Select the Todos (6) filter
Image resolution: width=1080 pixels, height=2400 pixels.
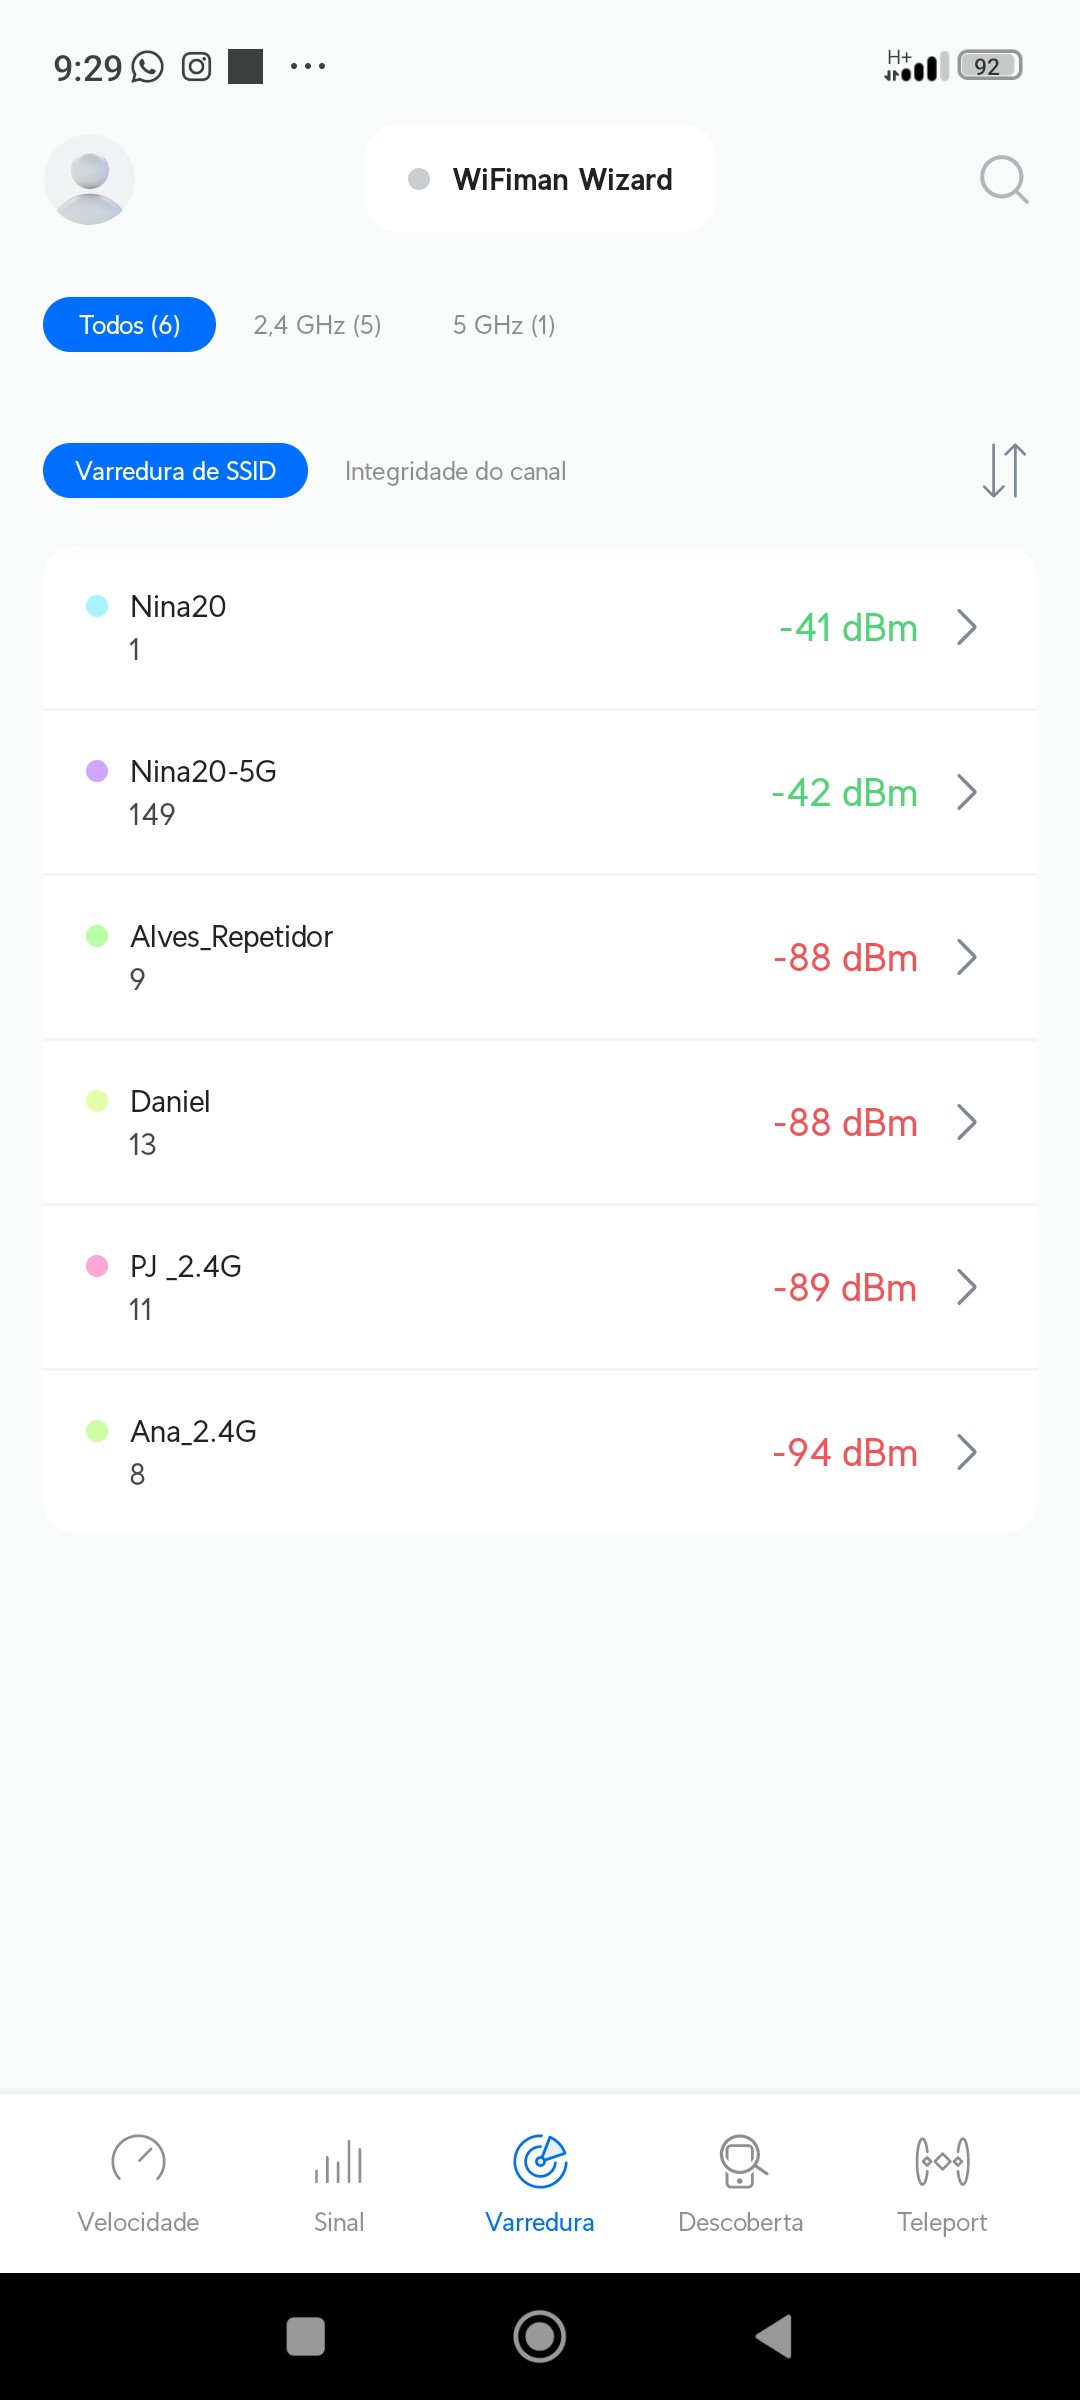pos(129,325)
